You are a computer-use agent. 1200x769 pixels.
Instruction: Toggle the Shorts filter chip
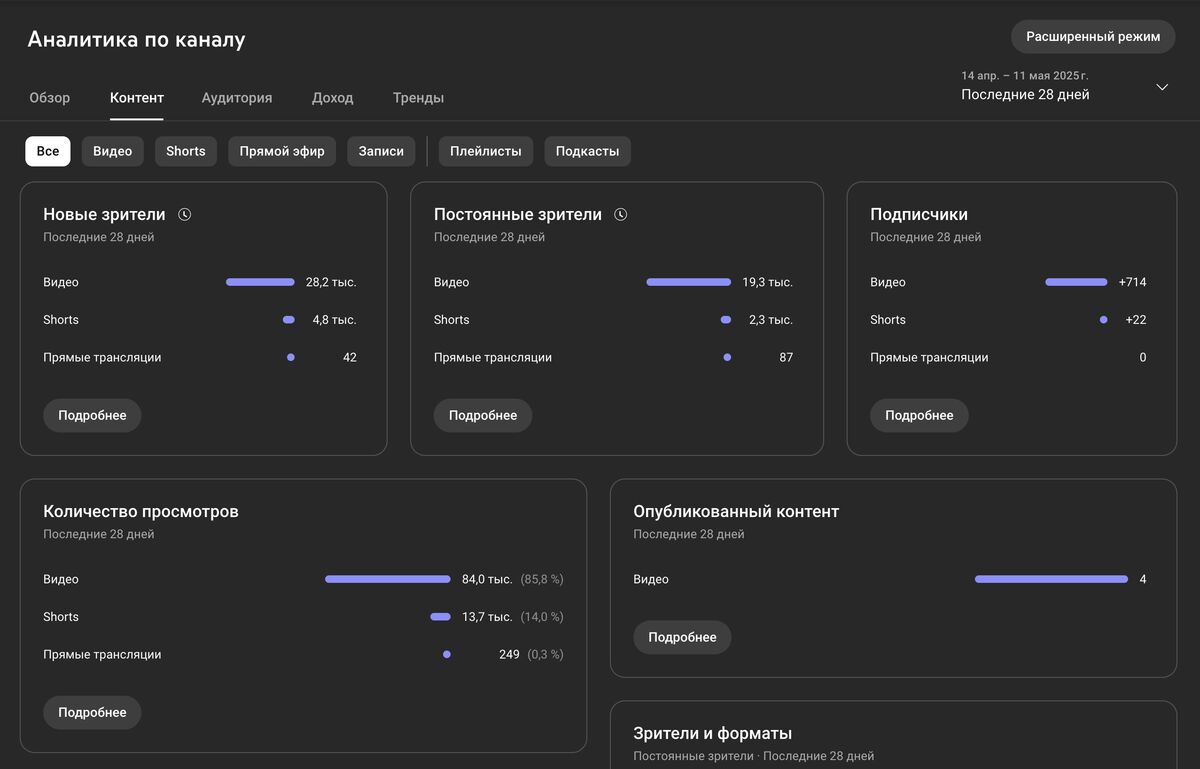[186, 151]
